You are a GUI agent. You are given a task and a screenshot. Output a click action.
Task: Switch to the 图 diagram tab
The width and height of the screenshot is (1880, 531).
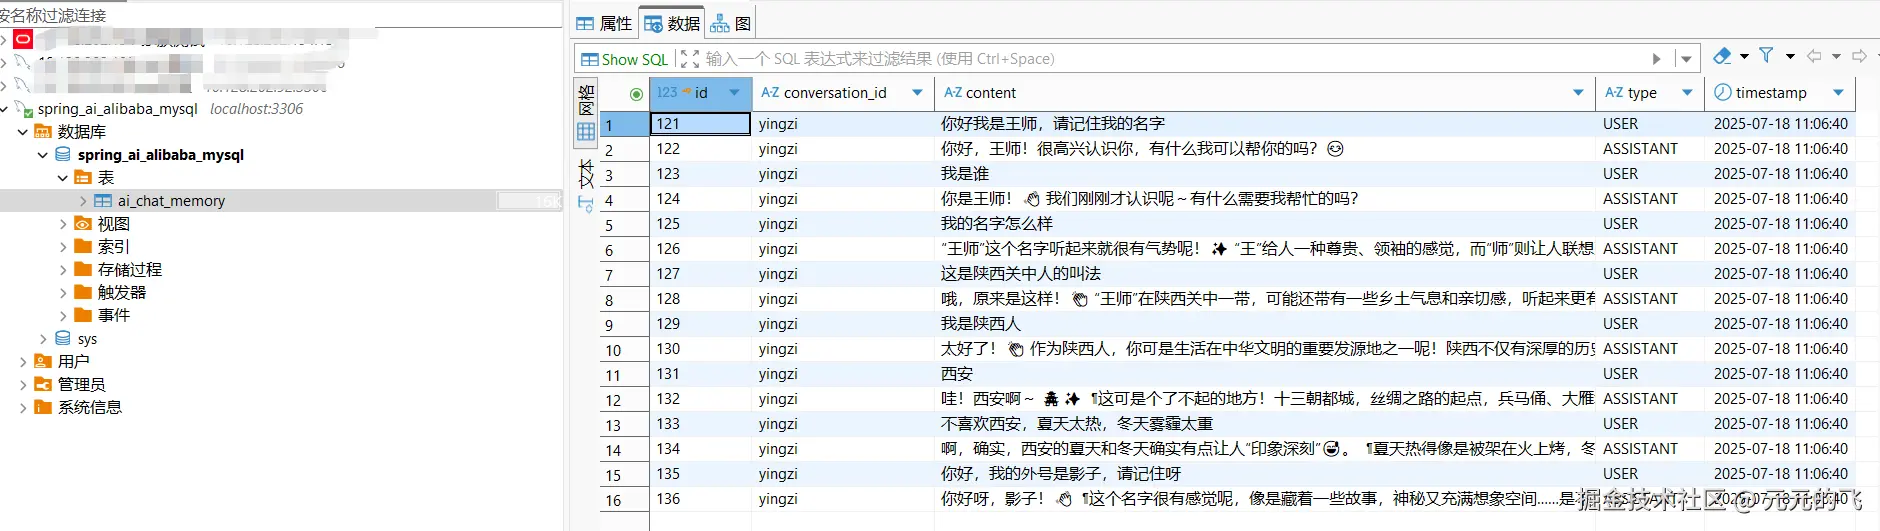tap(731, 23)
